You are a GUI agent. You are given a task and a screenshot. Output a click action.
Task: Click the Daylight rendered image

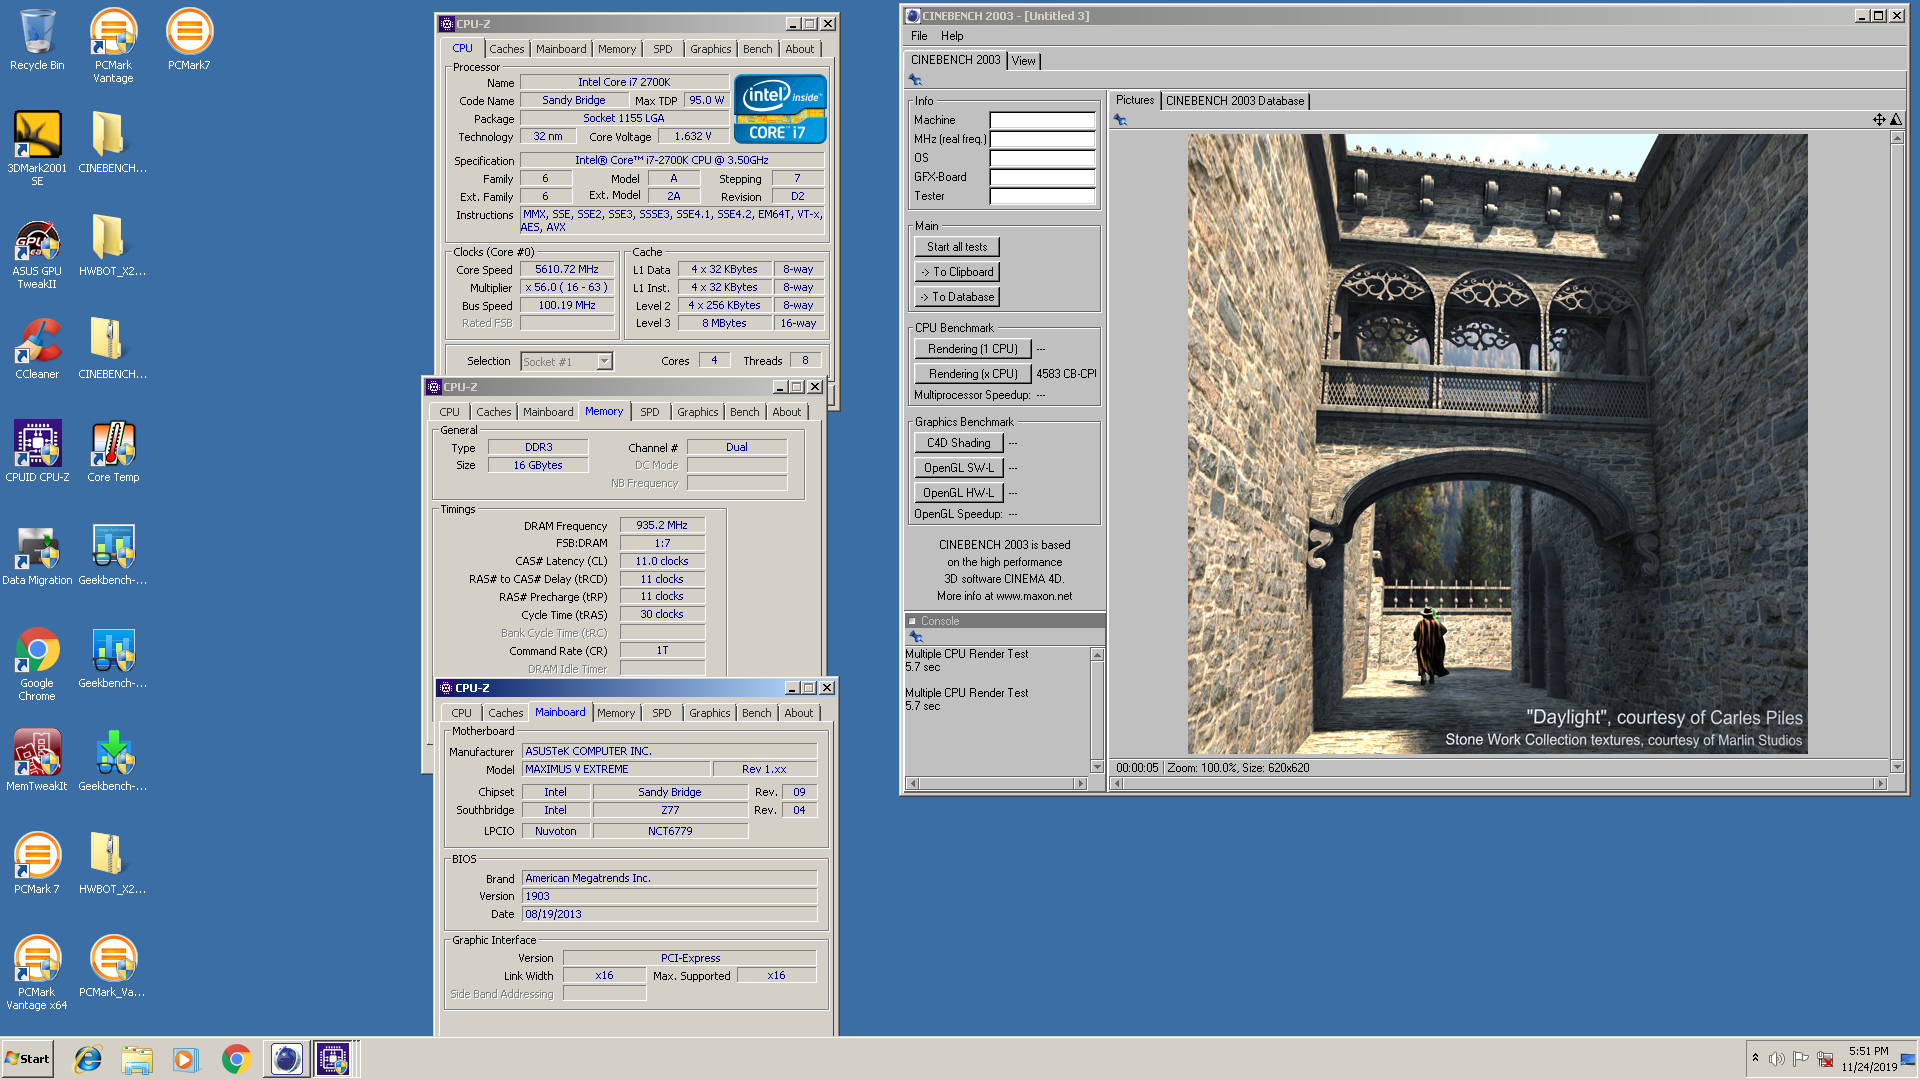pos(1497,444)
